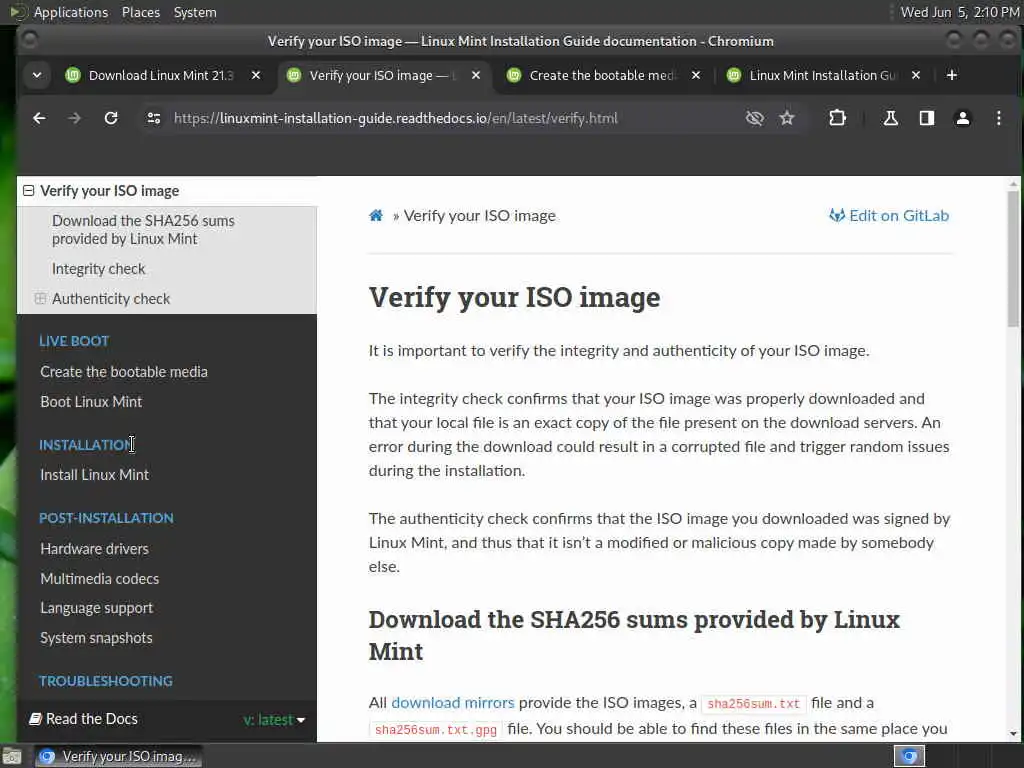Reload the current page
Screen dimensions: 1024x768
click(x=111, y=118)
